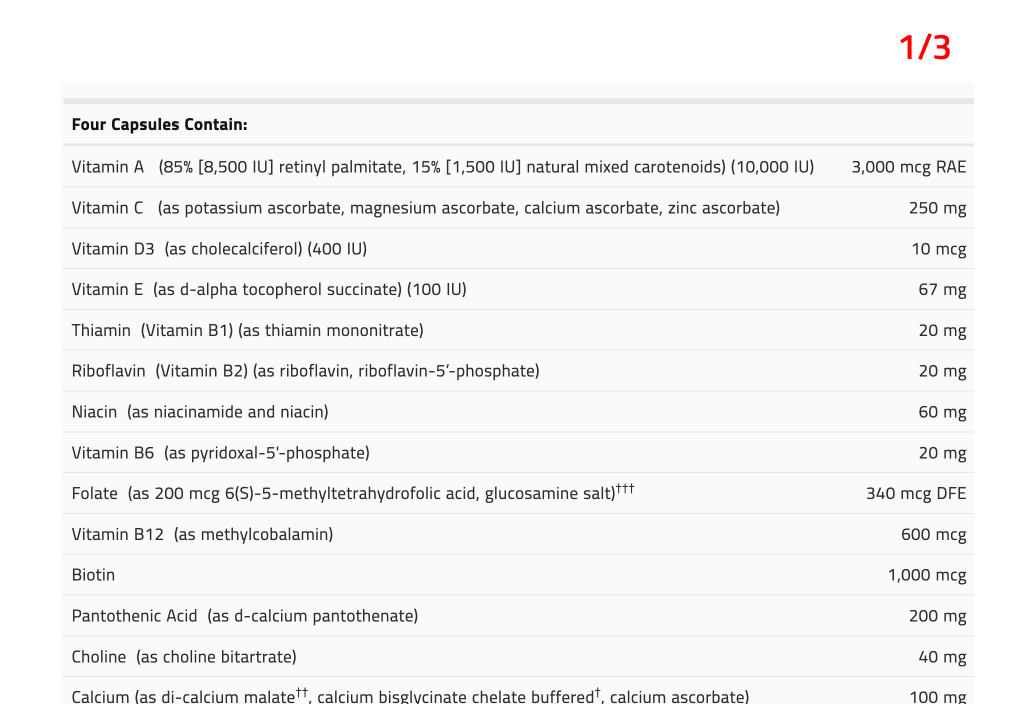Click the "340 mcg DFE" value
Screen dimensions: 1035x704
pos(916,494)
